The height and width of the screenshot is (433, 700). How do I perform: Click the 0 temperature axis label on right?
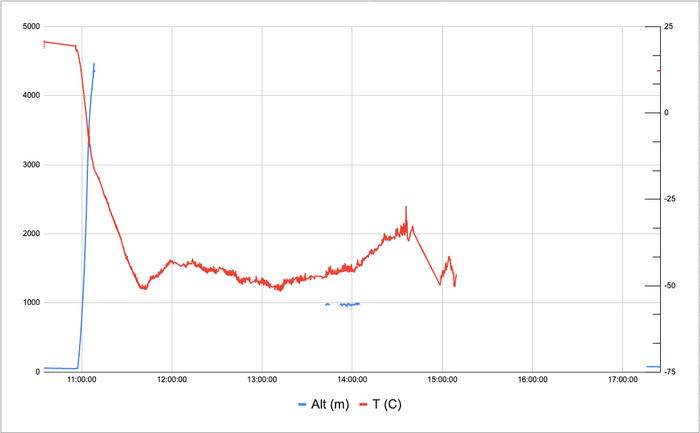667,113
